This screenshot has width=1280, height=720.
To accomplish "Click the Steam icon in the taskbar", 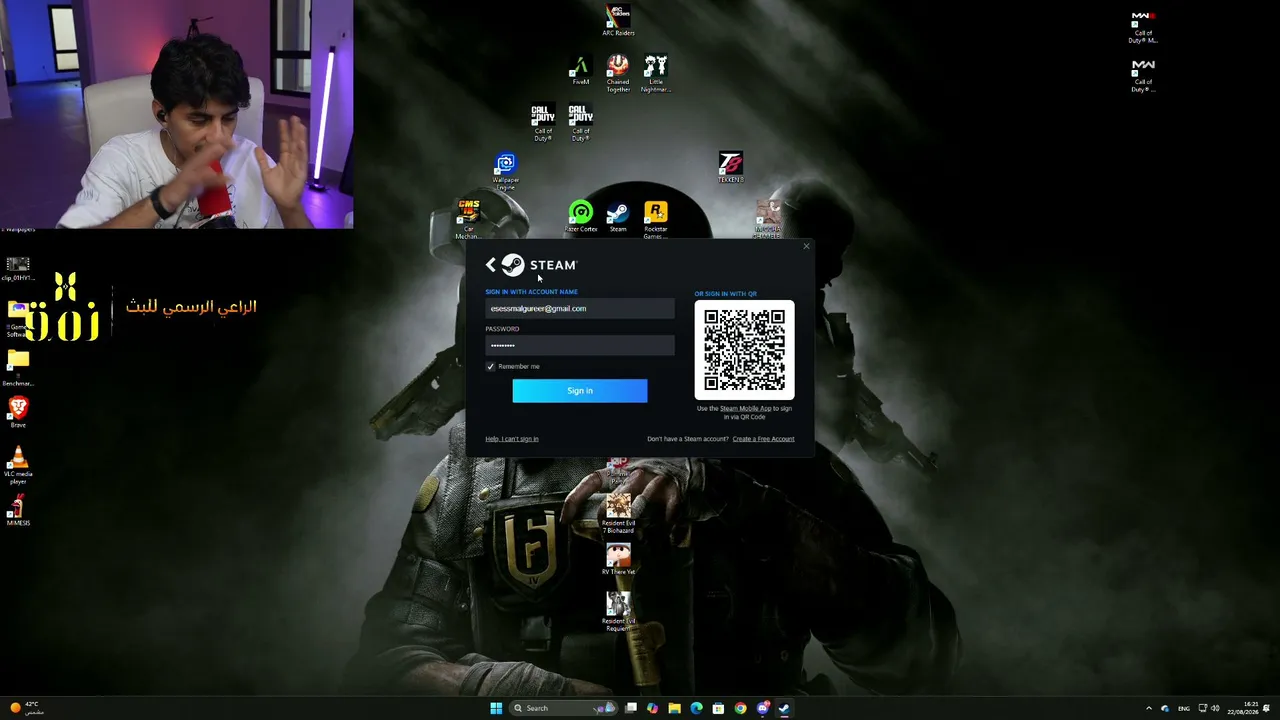I will pyautogui.click(x=784, y=709).
